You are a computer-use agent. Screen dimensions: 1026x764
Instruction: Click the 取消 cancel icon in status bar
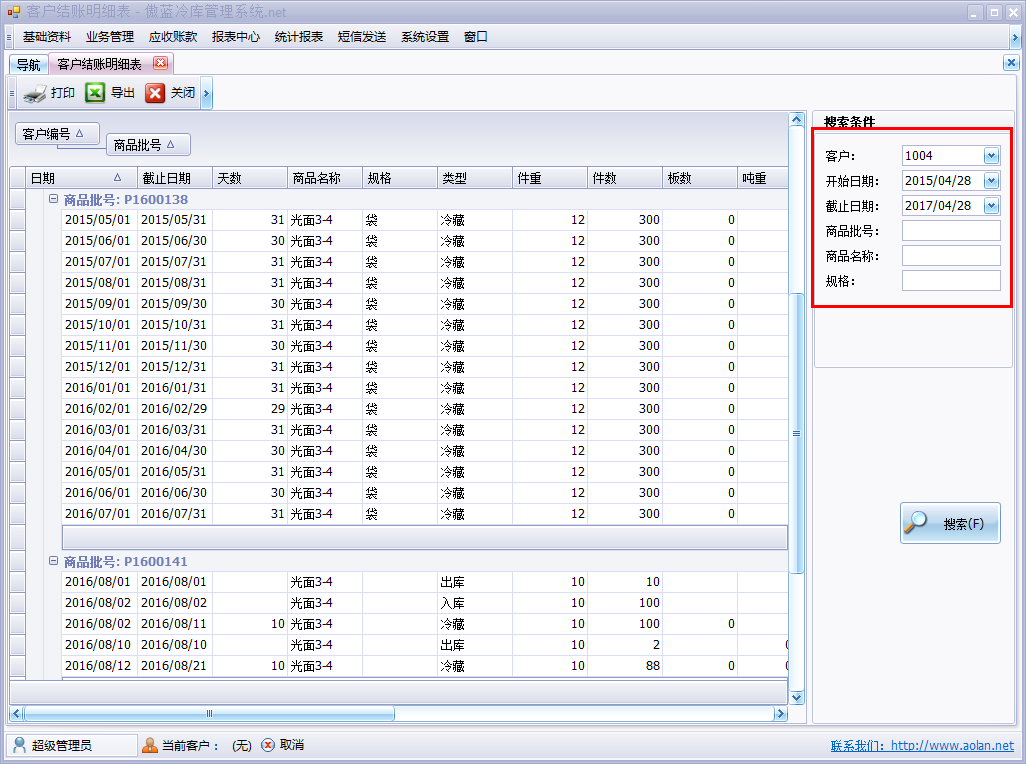click(268, 745)
